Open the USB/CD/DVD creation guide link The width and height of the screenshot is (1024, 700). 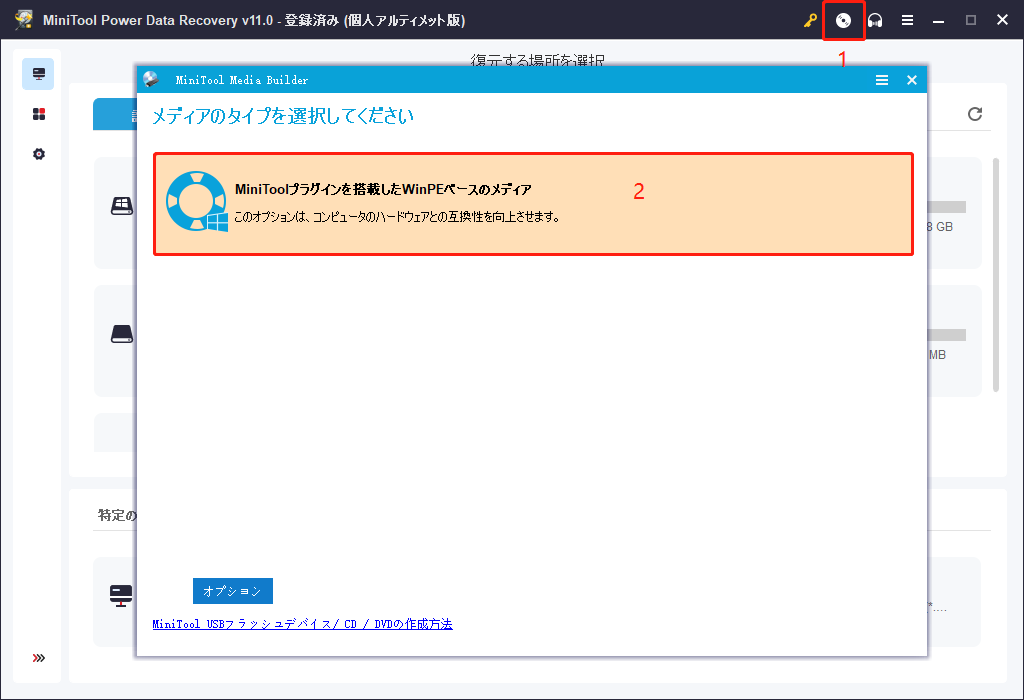point(301,623)
